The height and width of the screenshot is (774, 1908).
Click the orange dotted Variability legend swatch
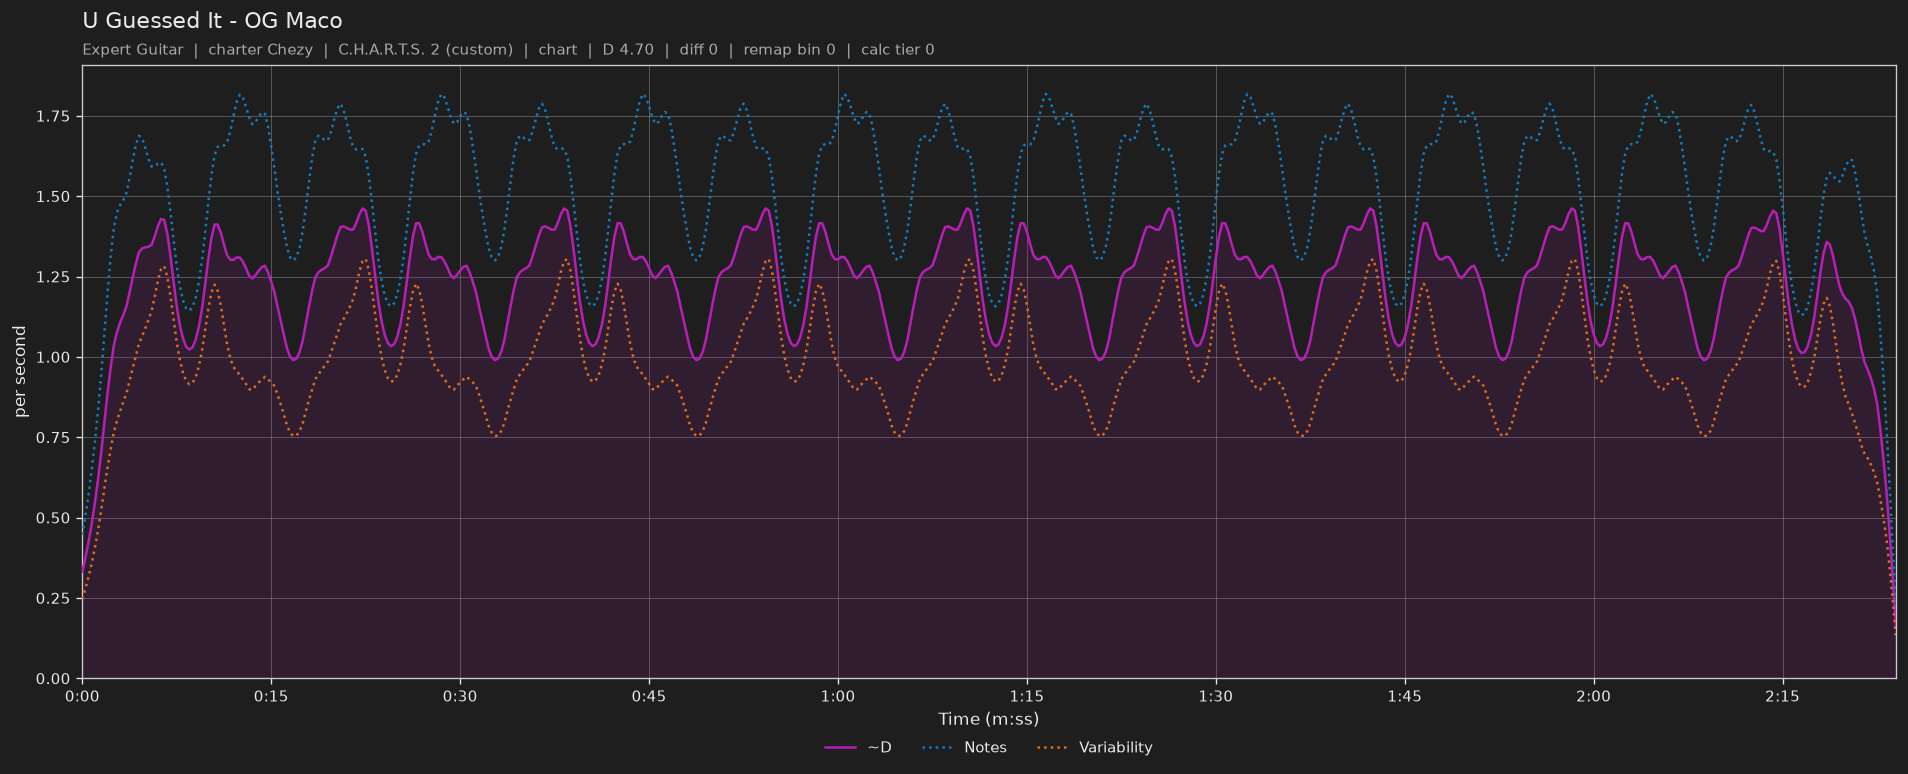pyautogui.click(x=1052, y=748)
